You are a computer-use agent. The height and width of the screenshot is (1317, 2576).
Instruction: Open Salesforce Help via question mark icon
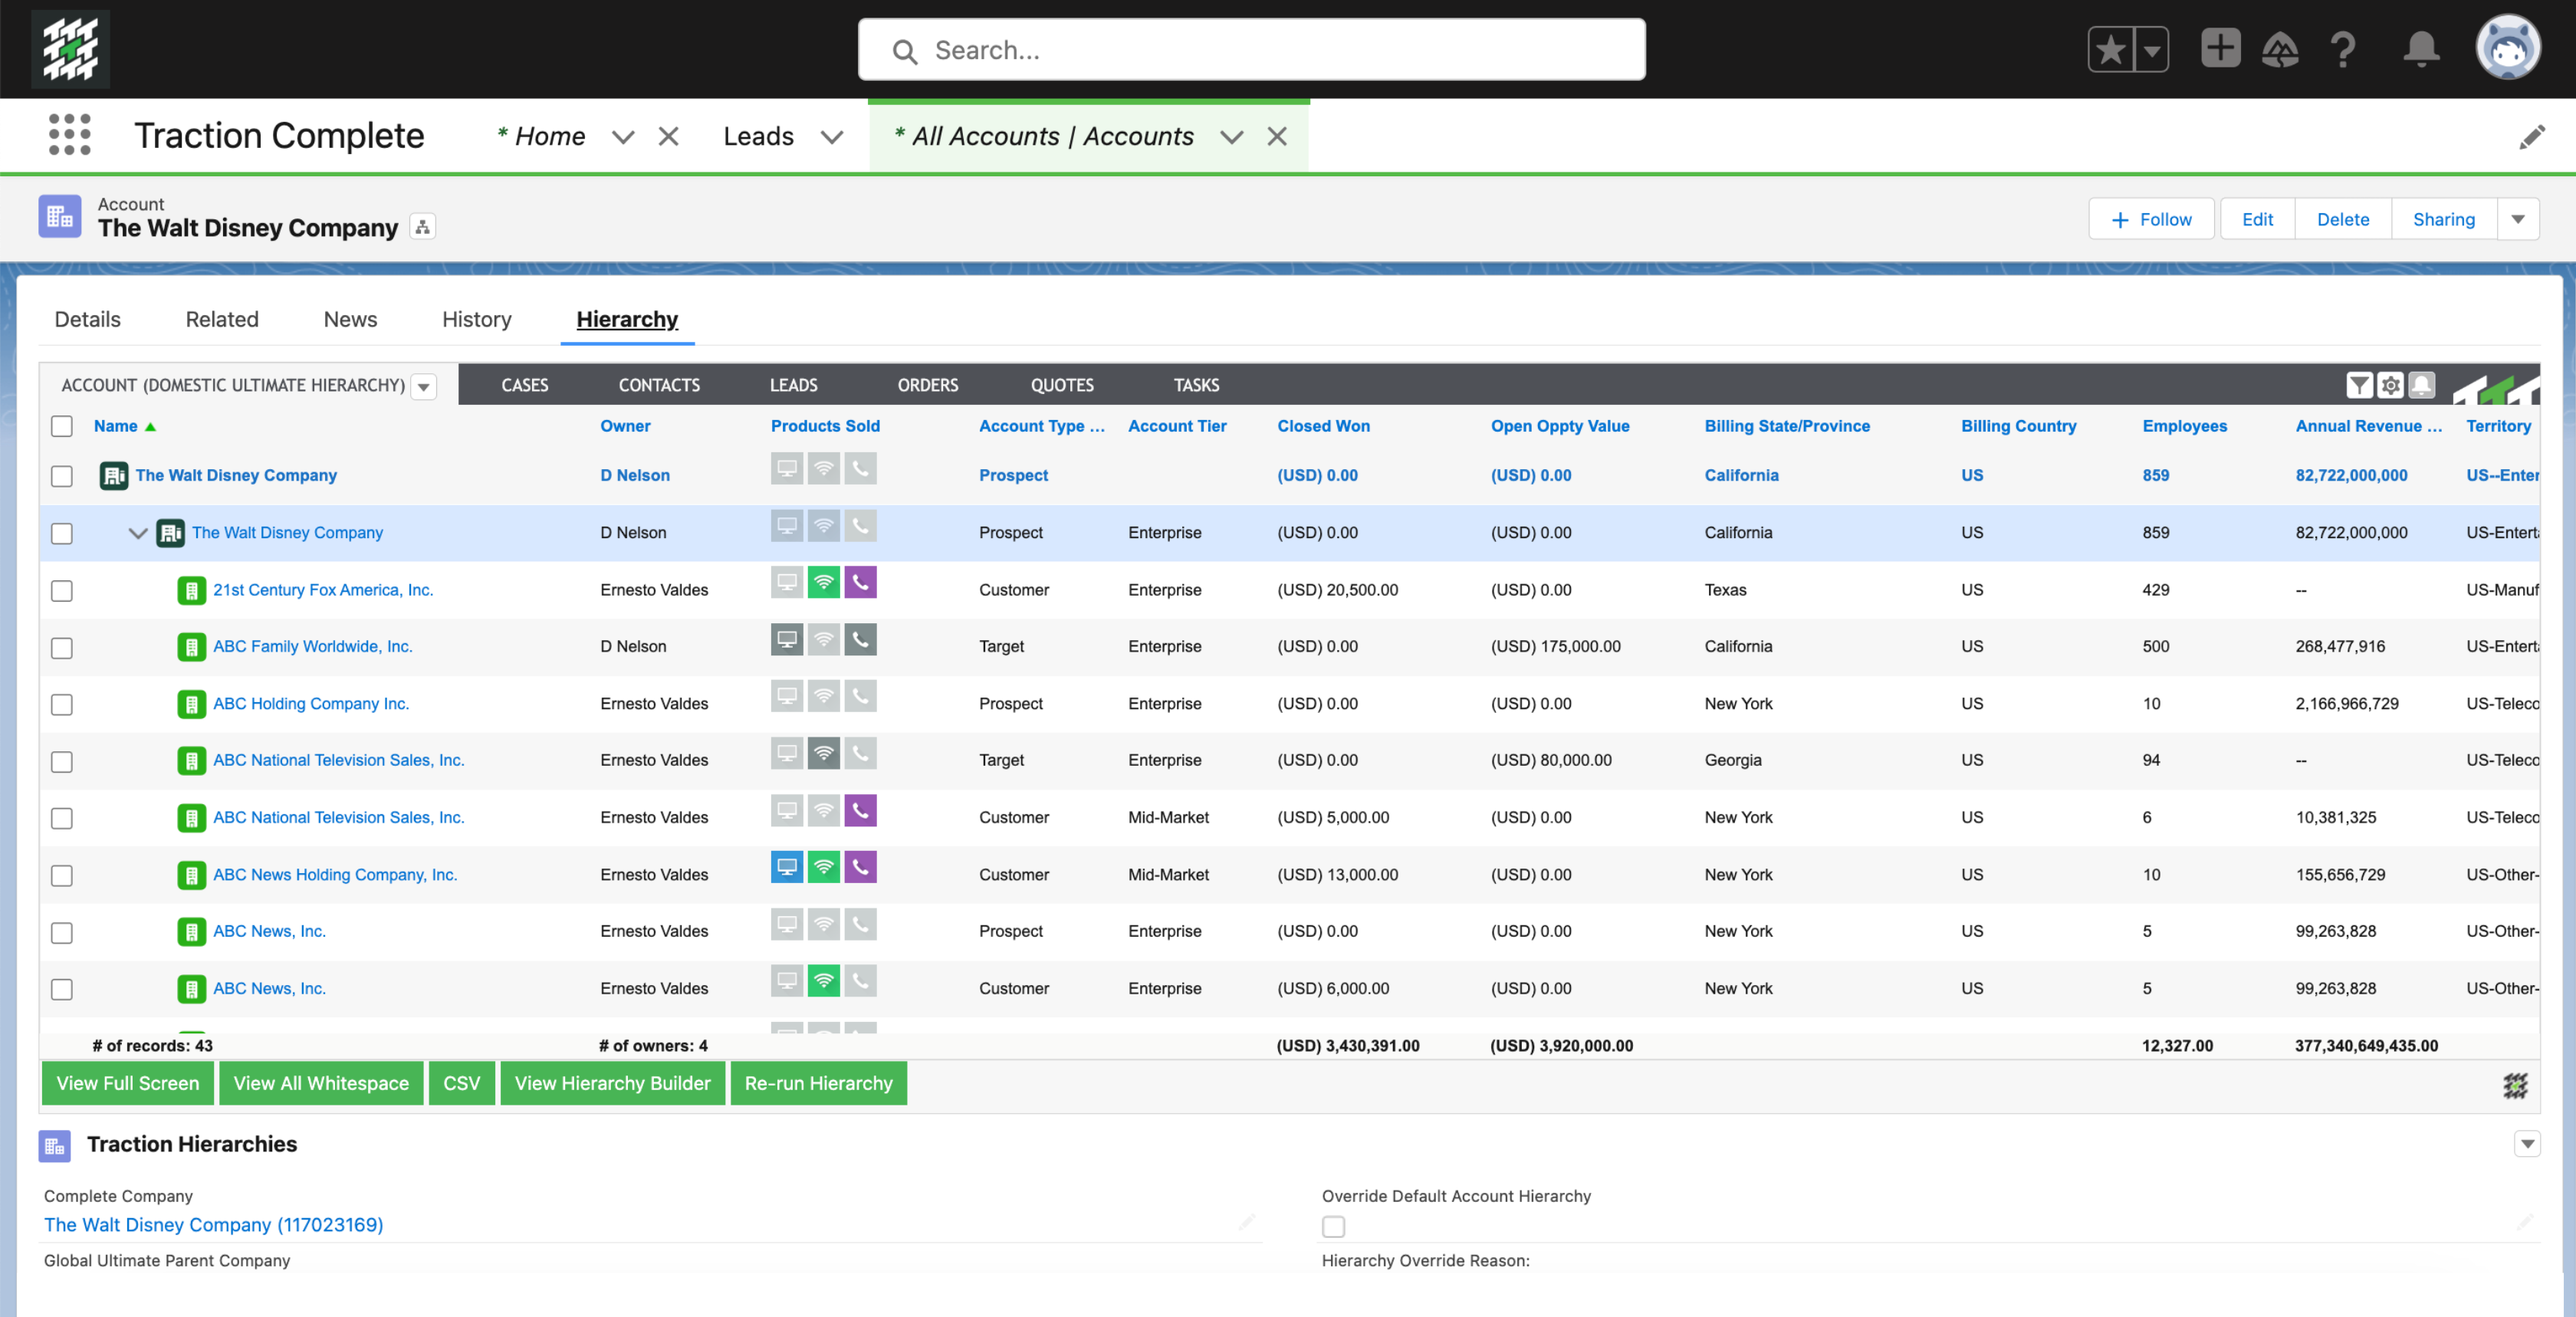pyautogui.click(x=2343, y=48)
